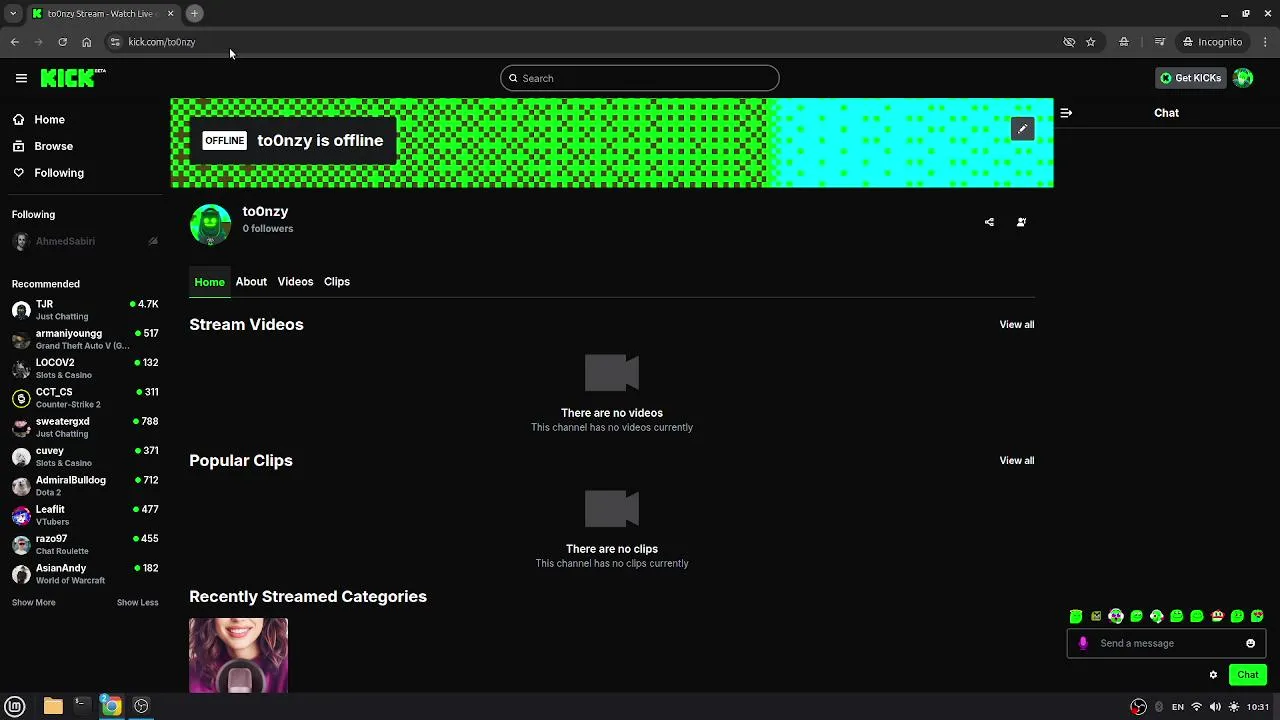Open recommended channel sweatergxd
Screen dimensions: 1280x720
[85, 427]
